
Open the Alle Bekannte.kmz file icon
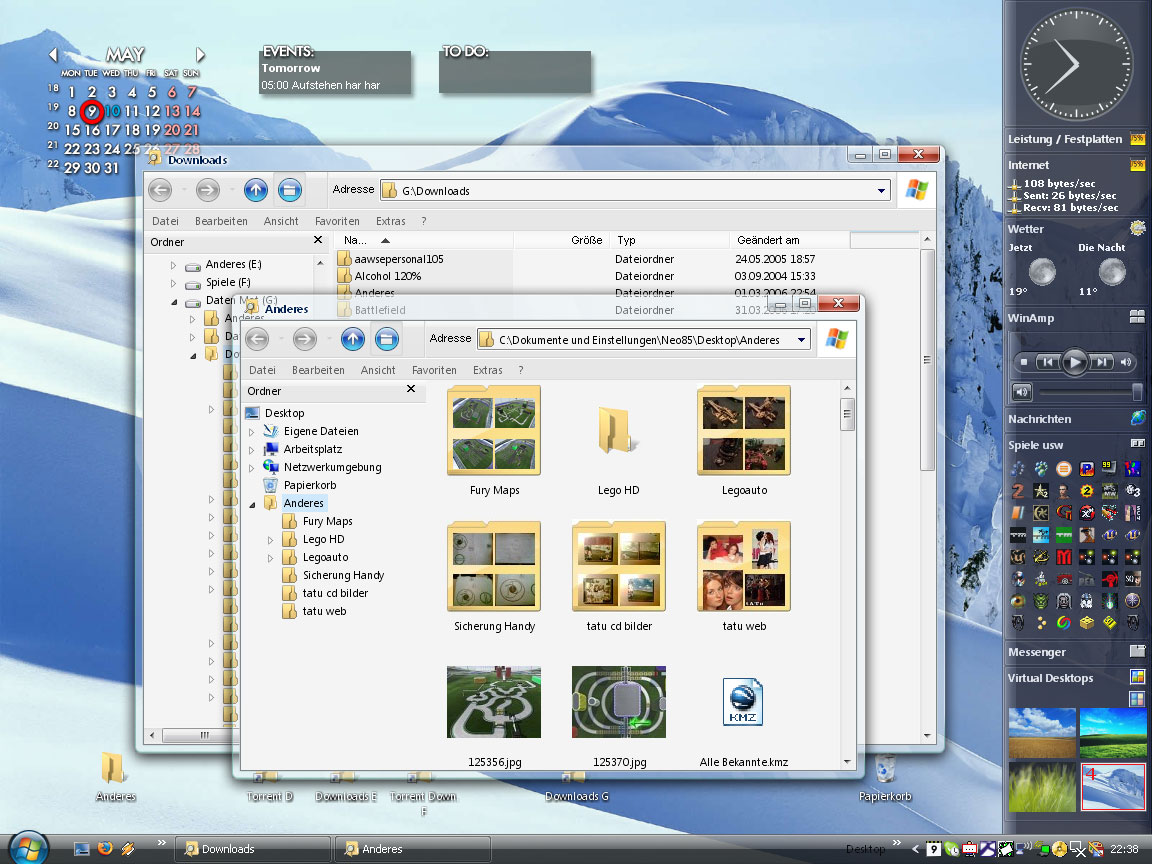pos(743,704)
